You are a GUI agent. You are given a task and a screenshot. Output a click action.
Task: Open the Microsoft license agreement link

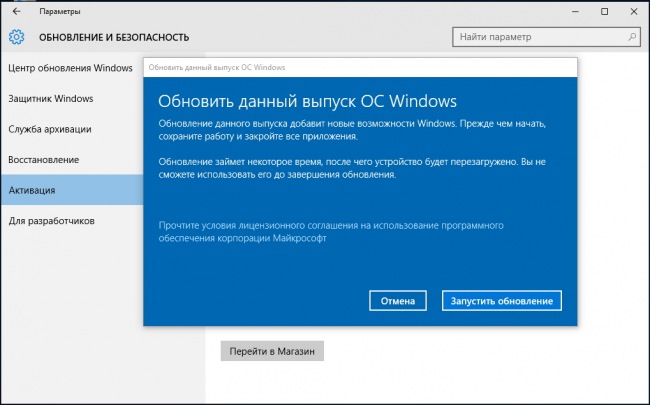click(331, 232)
